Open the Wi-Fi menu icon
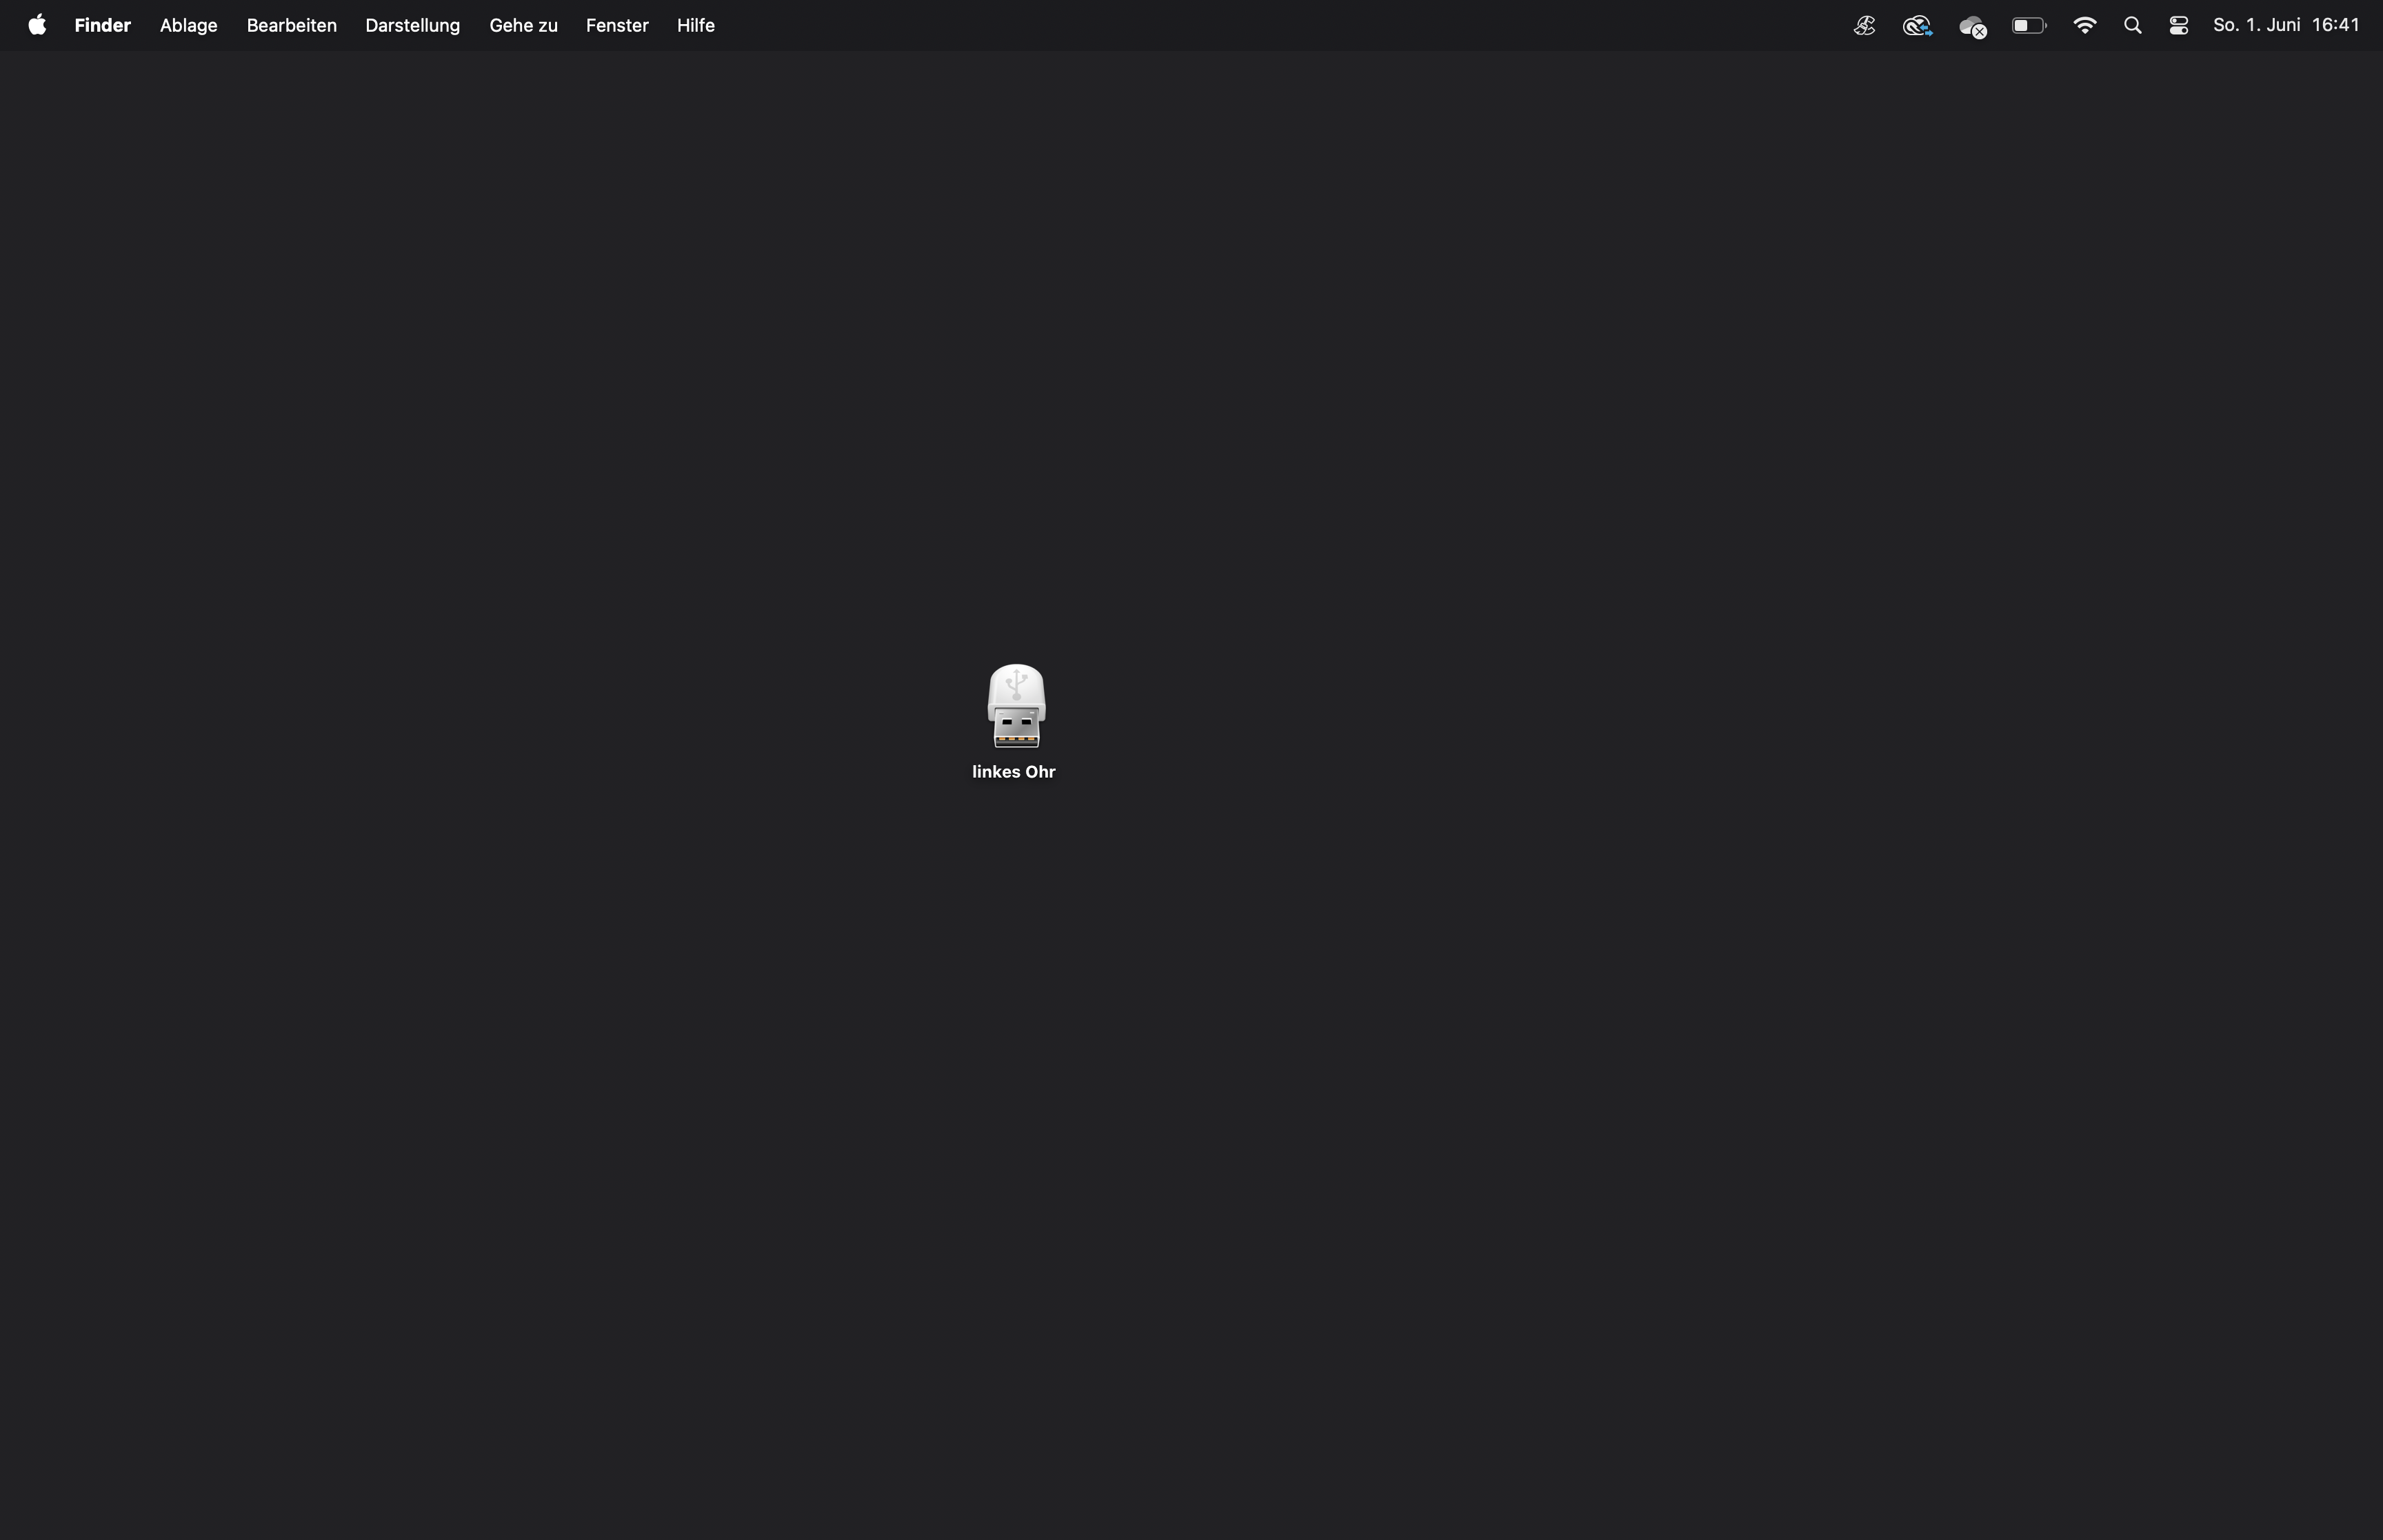 click(x=2085, y=26)
